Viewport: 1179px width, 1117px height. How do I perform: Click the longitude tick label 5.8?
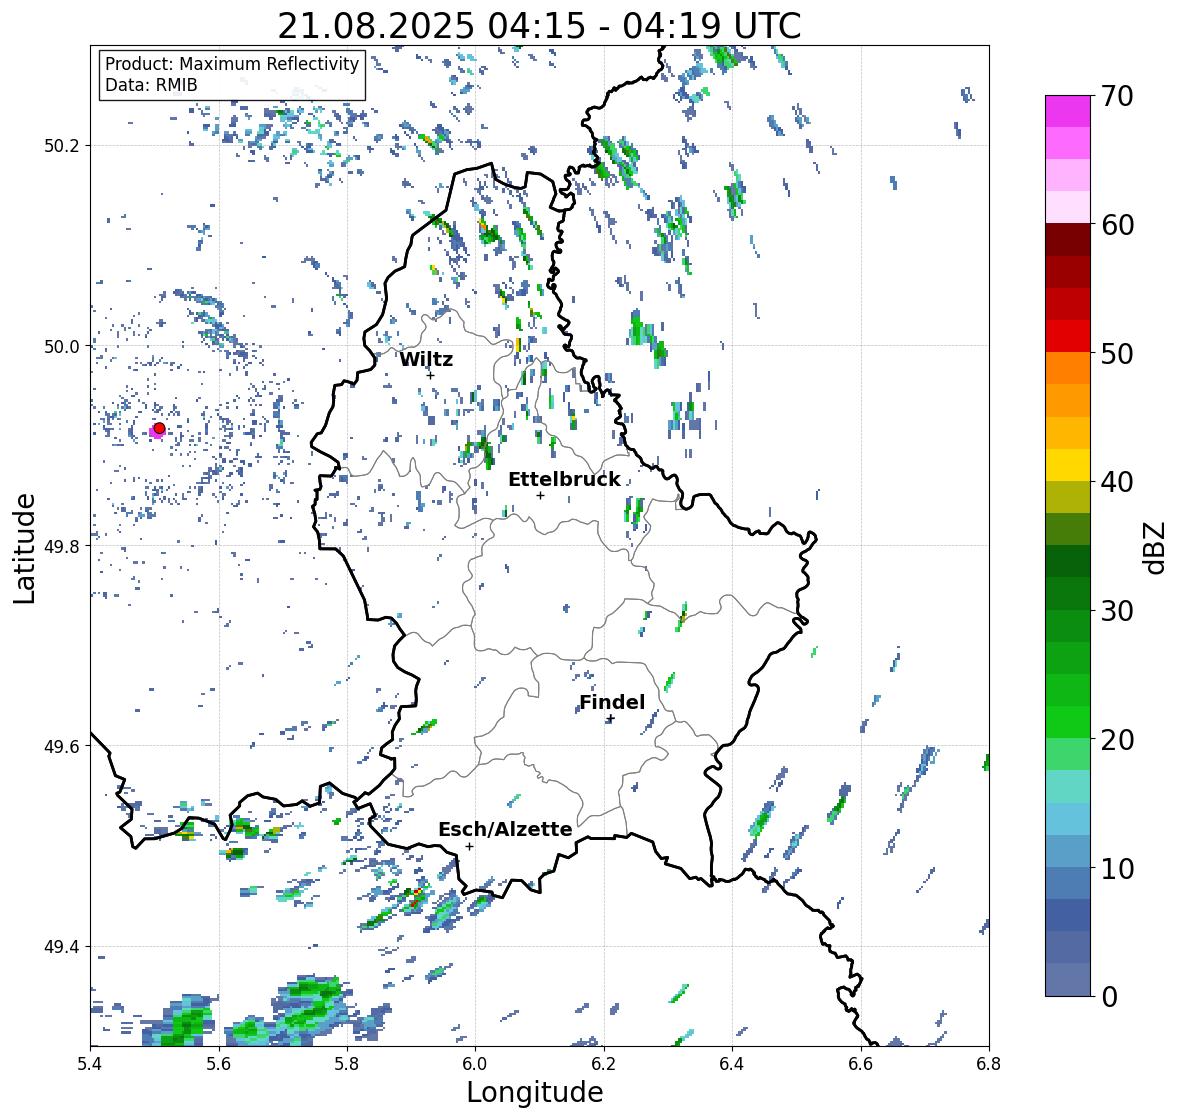347,1064
